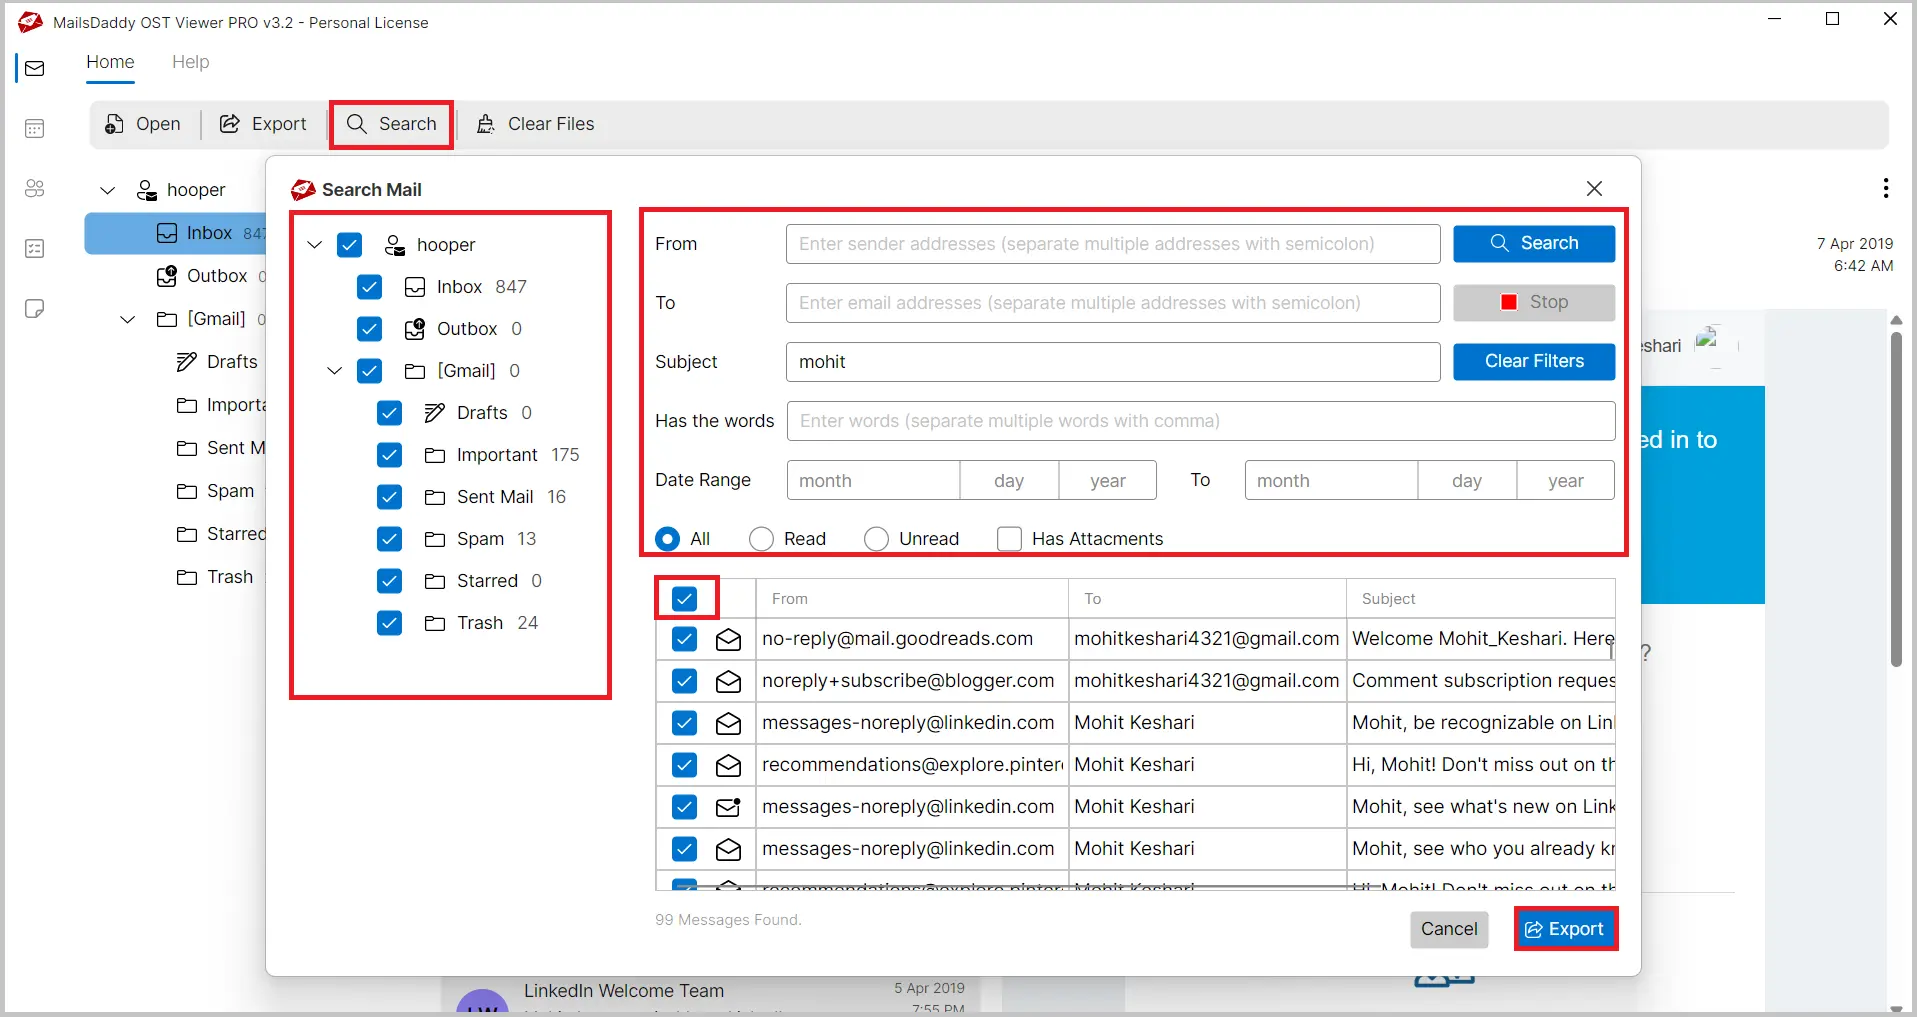Collapse hooper account in main folder pane
This screenshot has height=1017, width=1918.
pos(108,190)
